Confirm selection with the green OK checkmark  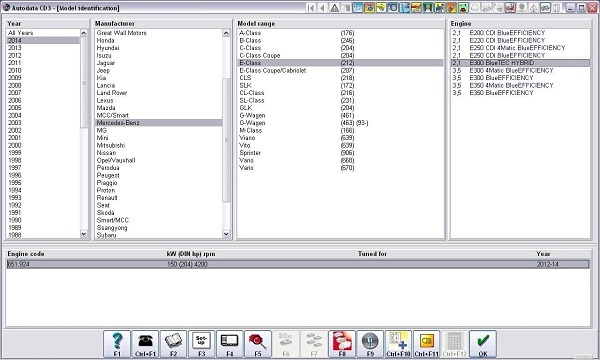[483, 344]
